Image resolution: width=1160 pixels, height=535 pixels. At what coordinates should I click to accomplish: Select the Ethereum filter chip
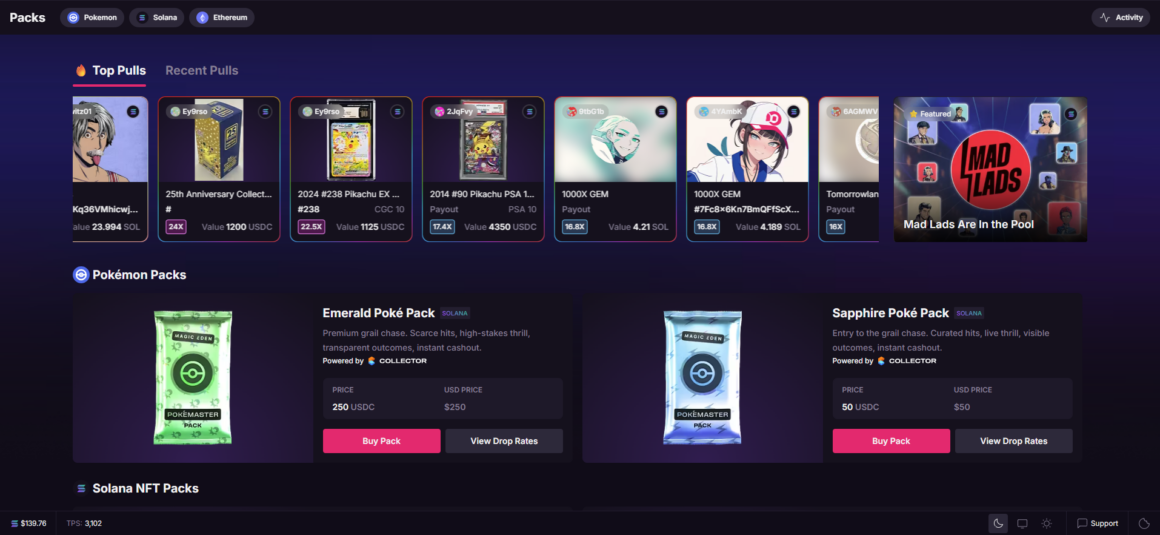pos(222,18)
